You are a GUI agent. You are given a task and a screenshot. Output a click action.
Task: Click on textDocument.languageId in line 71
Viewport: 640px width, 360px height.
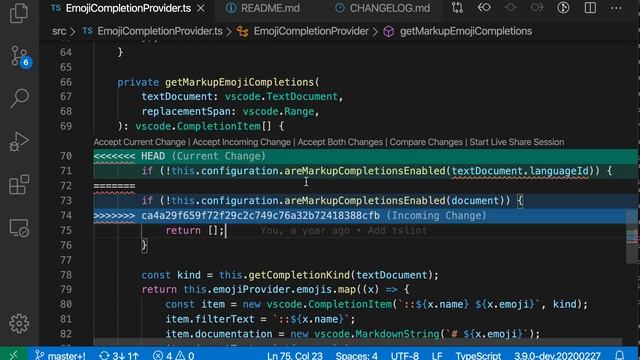(x=520, y=171)
